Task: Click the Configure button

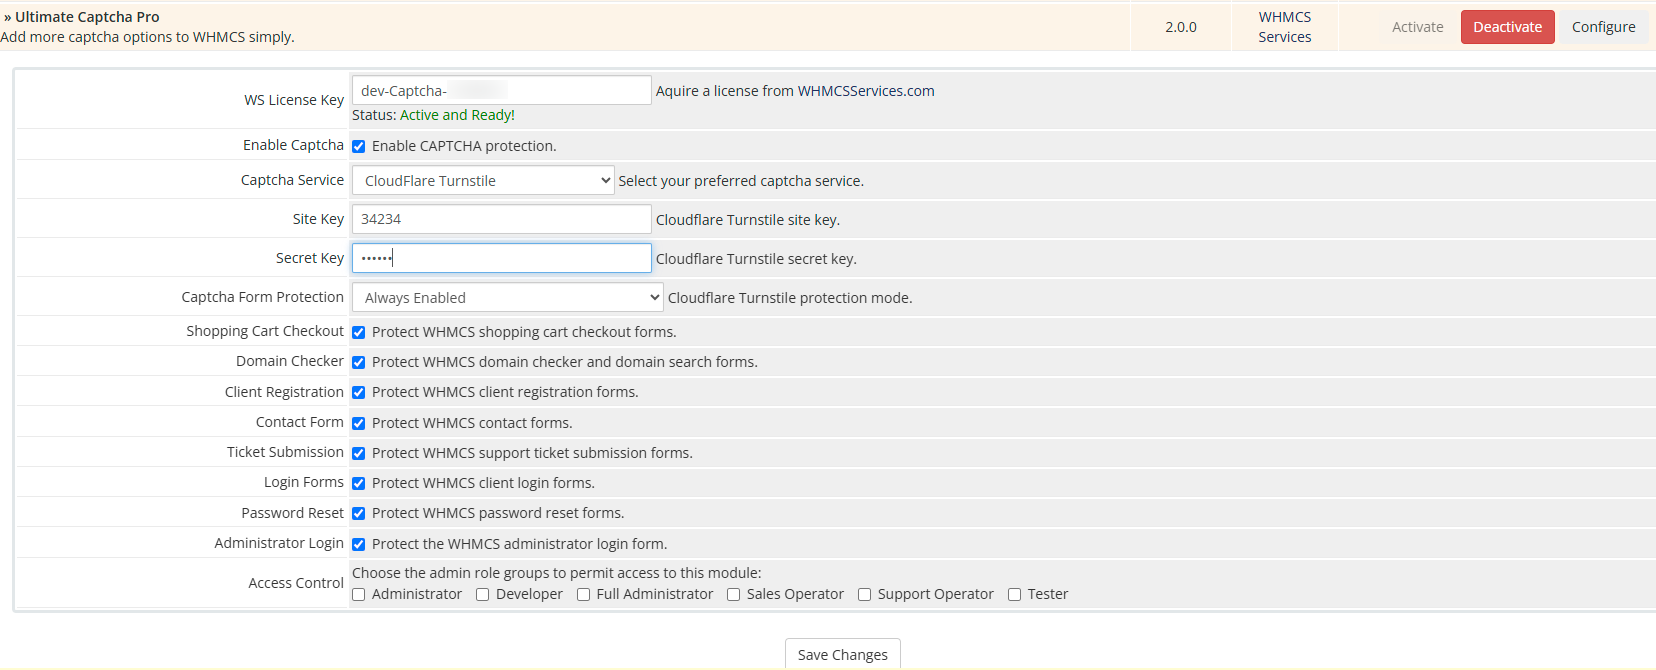Action: (x=1603, y=27)
